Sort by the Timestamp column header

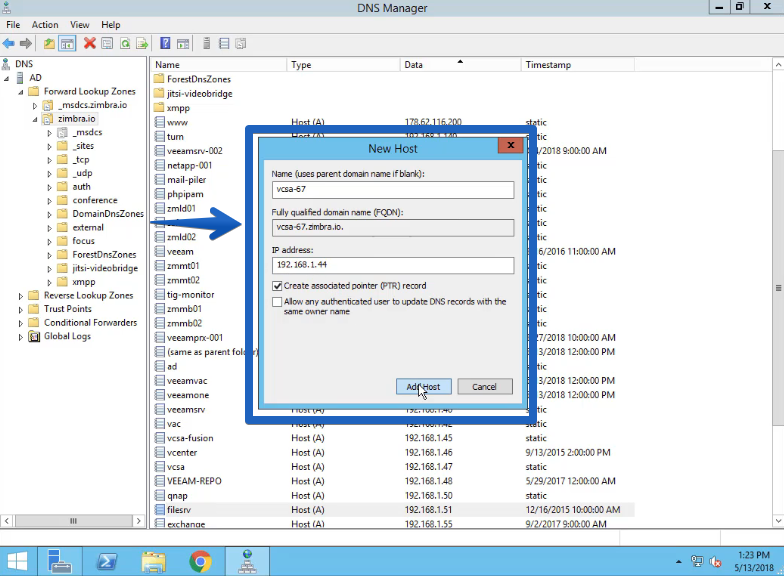[578, 64]
